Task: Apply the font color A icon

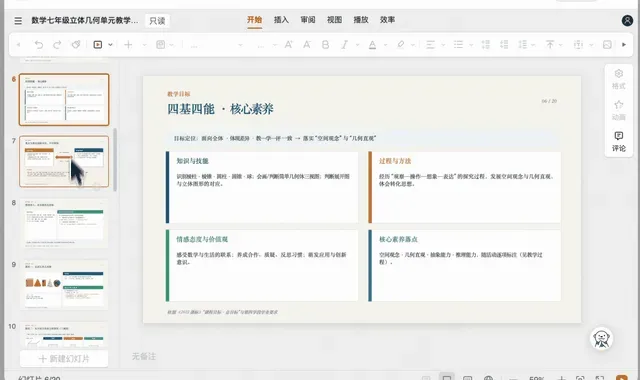Action: [x=372, y=44]
